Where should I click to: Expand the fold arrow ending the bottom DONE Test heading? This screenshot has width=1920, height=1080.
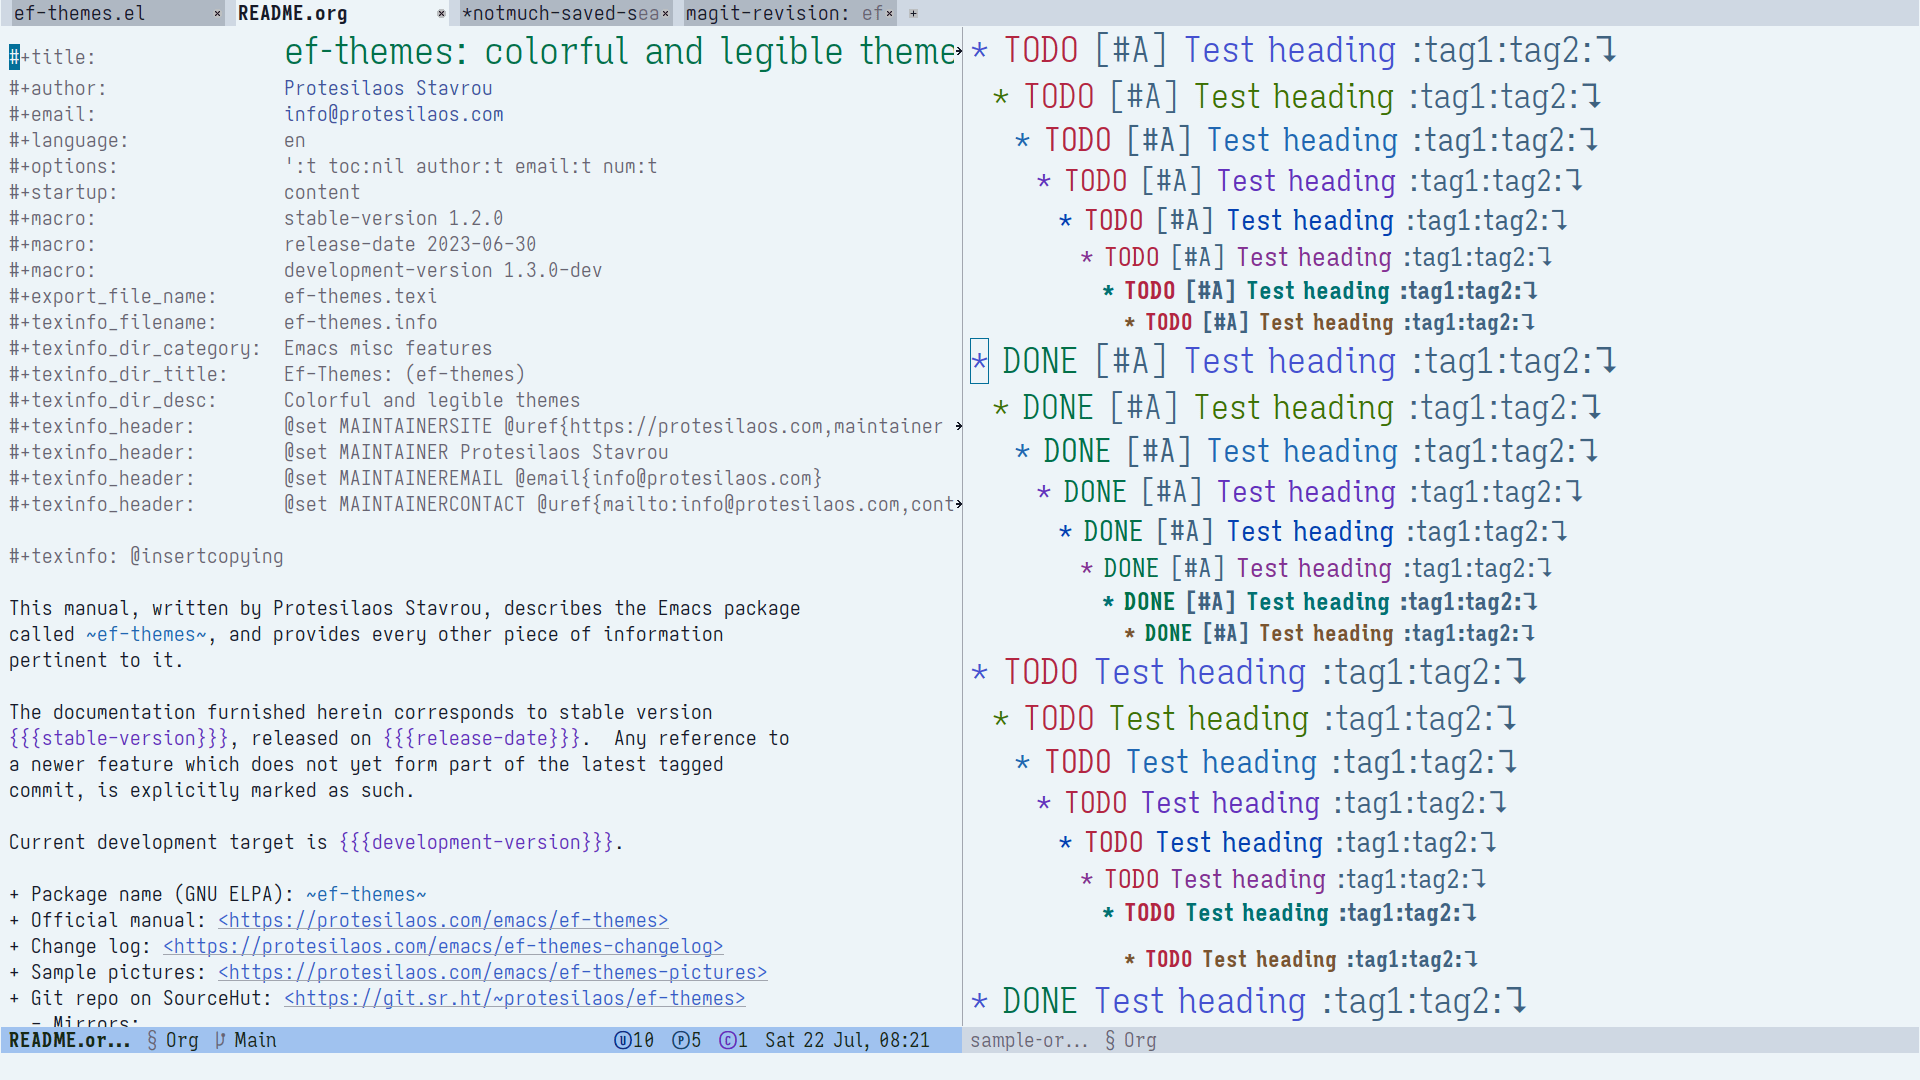coord(1517,1001)
